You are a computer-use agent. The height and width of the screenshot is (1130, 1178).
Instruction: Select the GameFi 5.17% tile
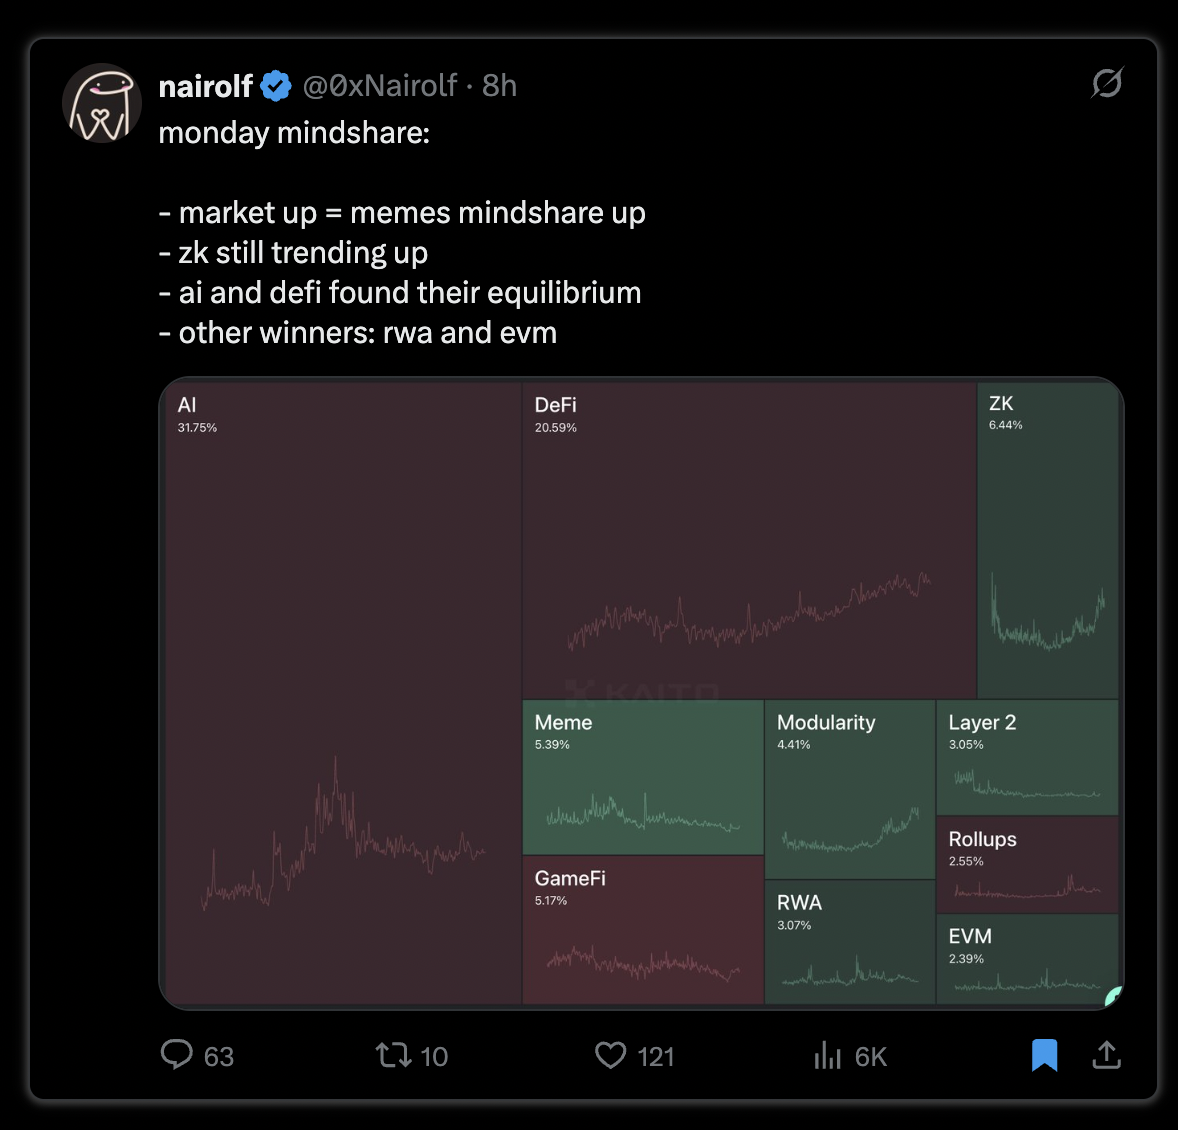click(x=643, y=930)
